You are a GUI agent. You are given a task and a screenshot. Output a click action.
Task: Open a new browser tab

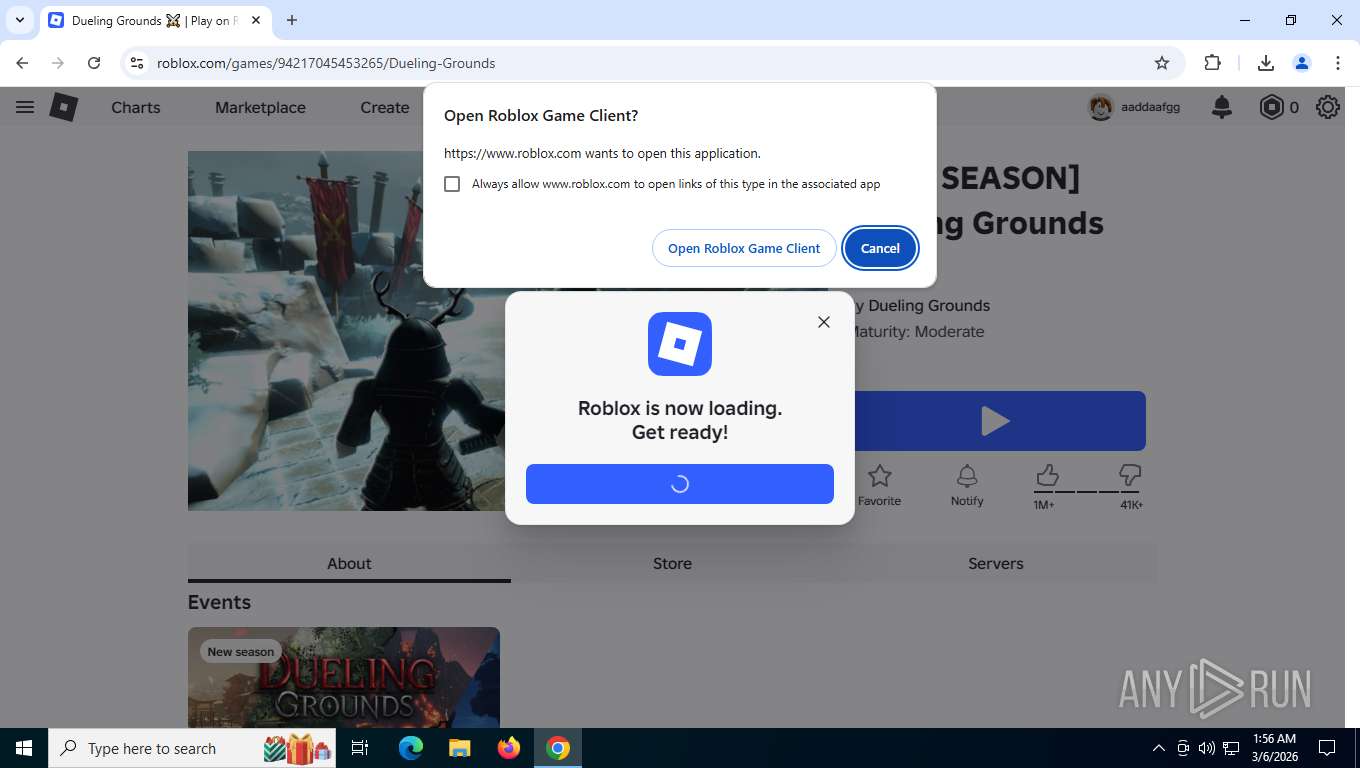(292, 20)
